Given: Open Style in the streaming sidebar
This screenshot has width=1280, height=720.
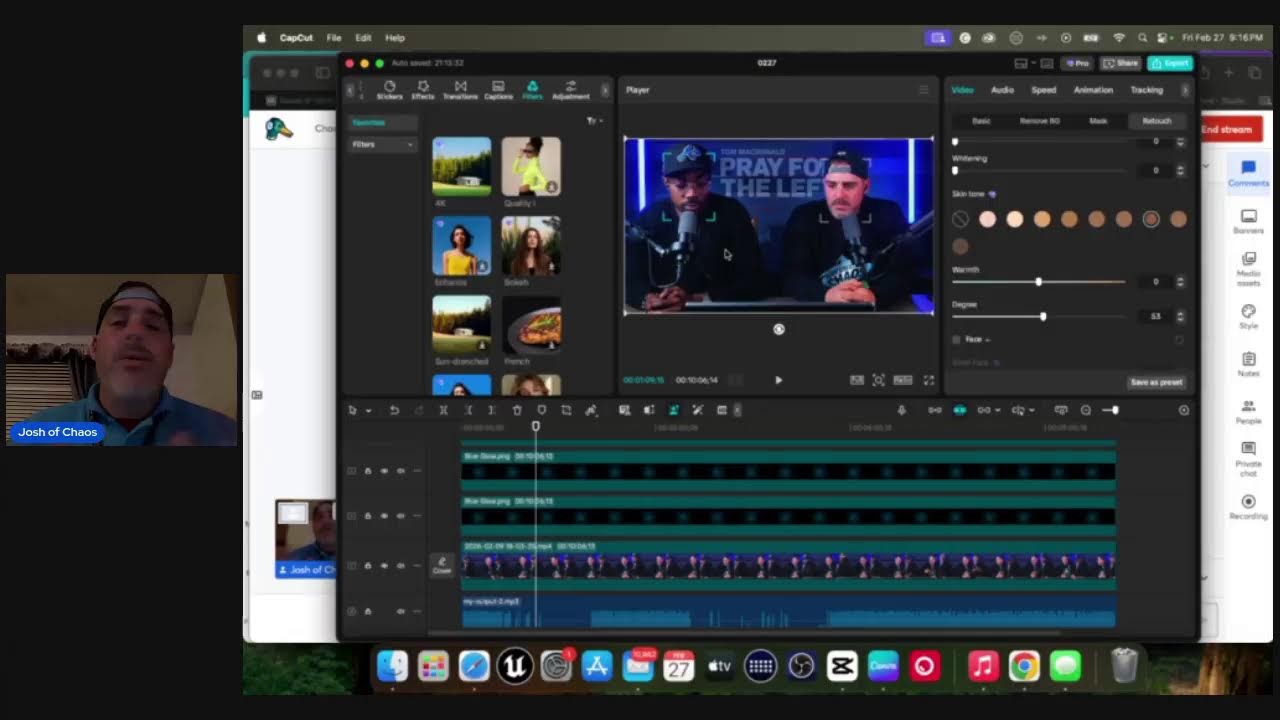Looking at the screenshot, I should (x=1248, y=317).
